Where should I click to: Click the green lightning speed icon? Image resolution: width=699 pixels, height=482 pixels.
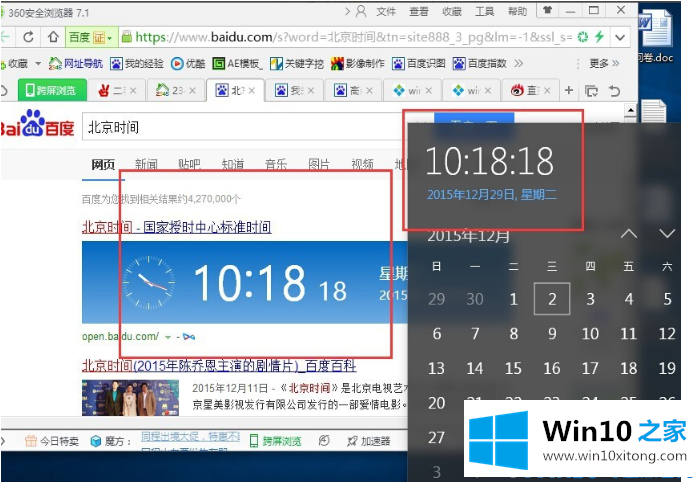point(599,37)
